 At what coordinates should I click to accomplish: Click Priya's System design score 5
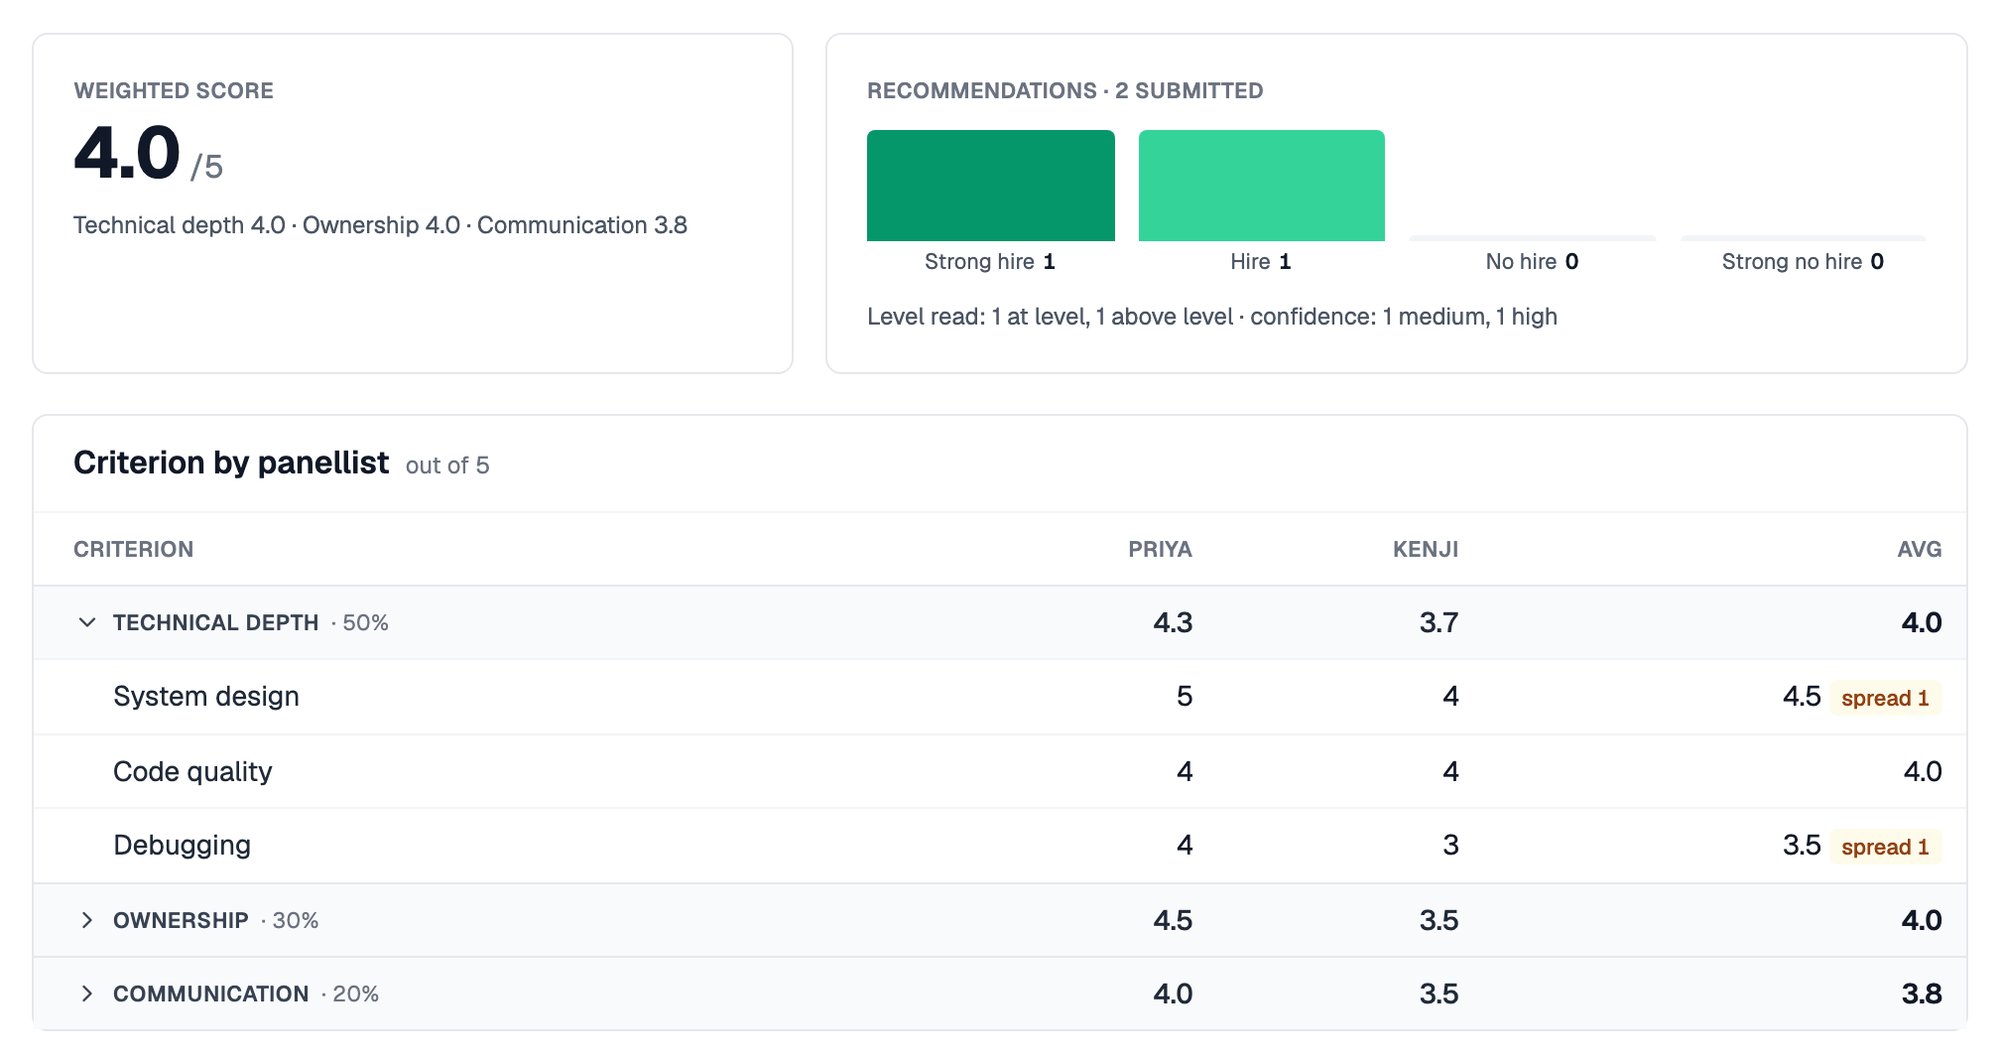point(1184,696)
